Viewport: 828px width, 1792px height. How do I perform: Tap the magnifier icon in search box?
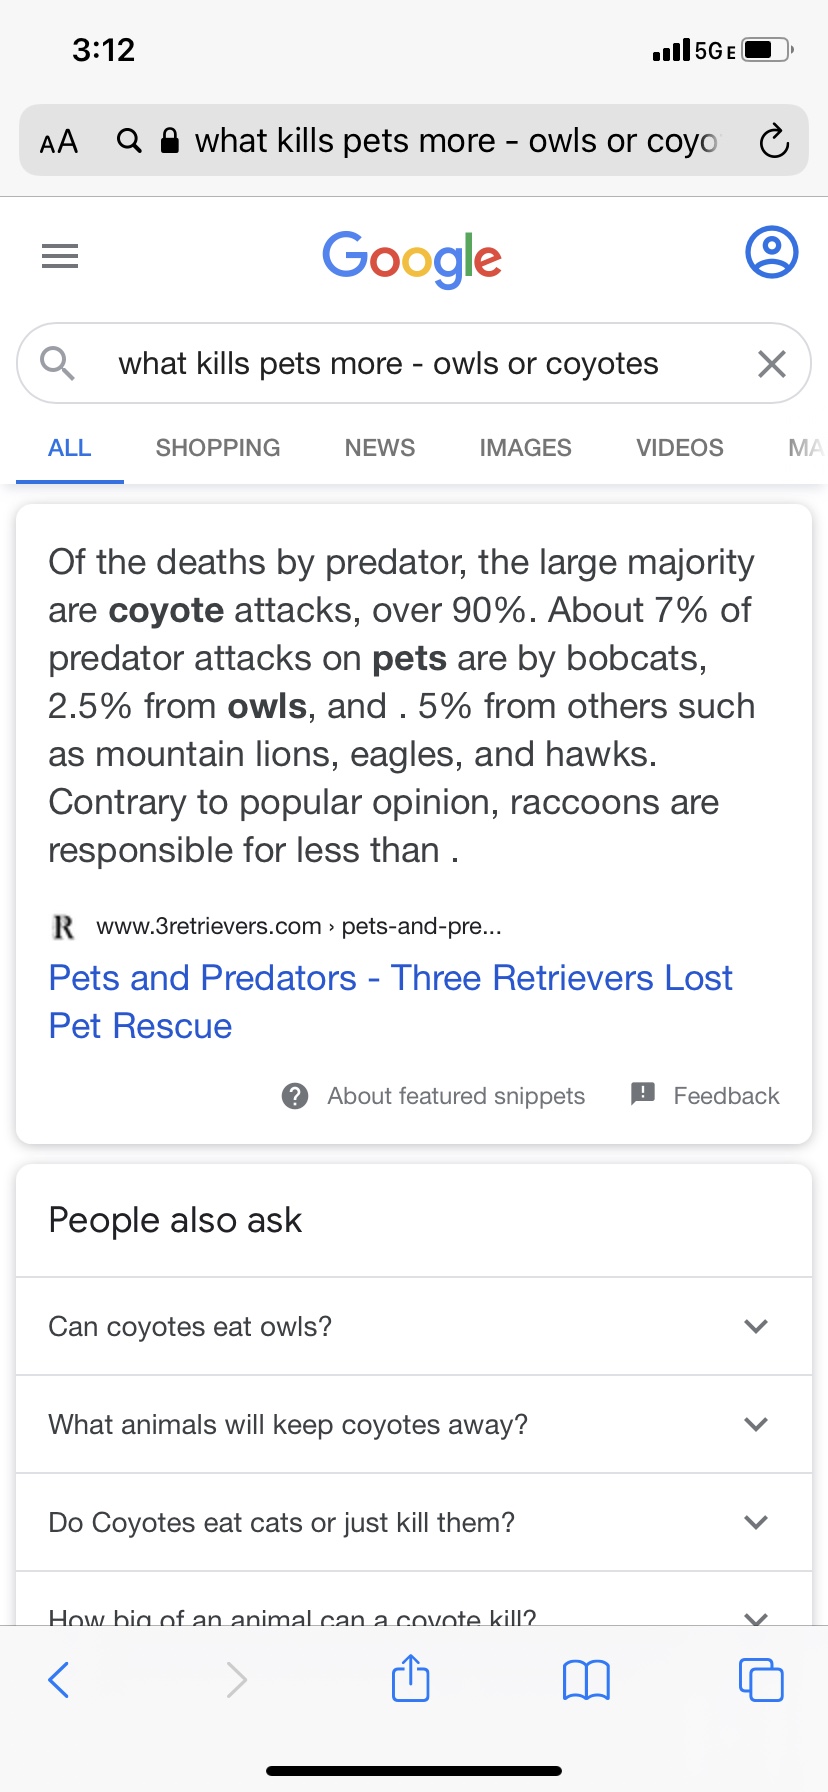(x=58, y=363)
